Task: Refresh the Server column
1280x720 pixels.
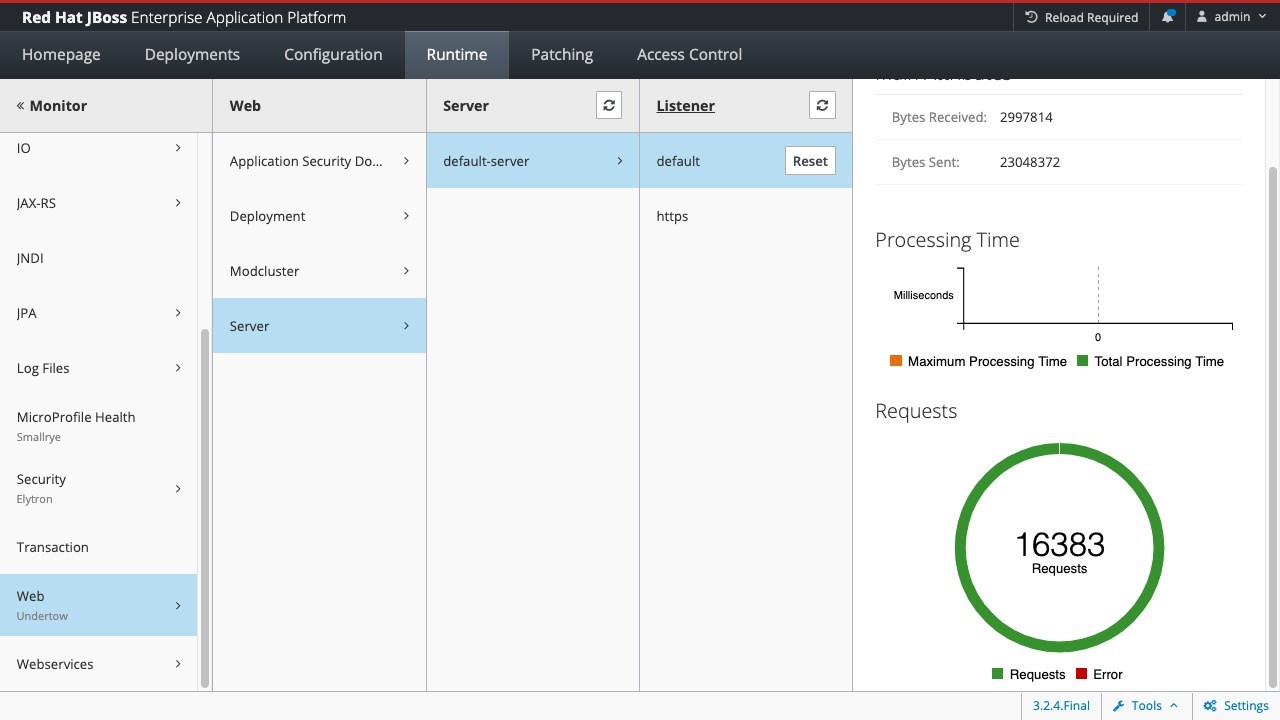Action: tap(609, 105)
